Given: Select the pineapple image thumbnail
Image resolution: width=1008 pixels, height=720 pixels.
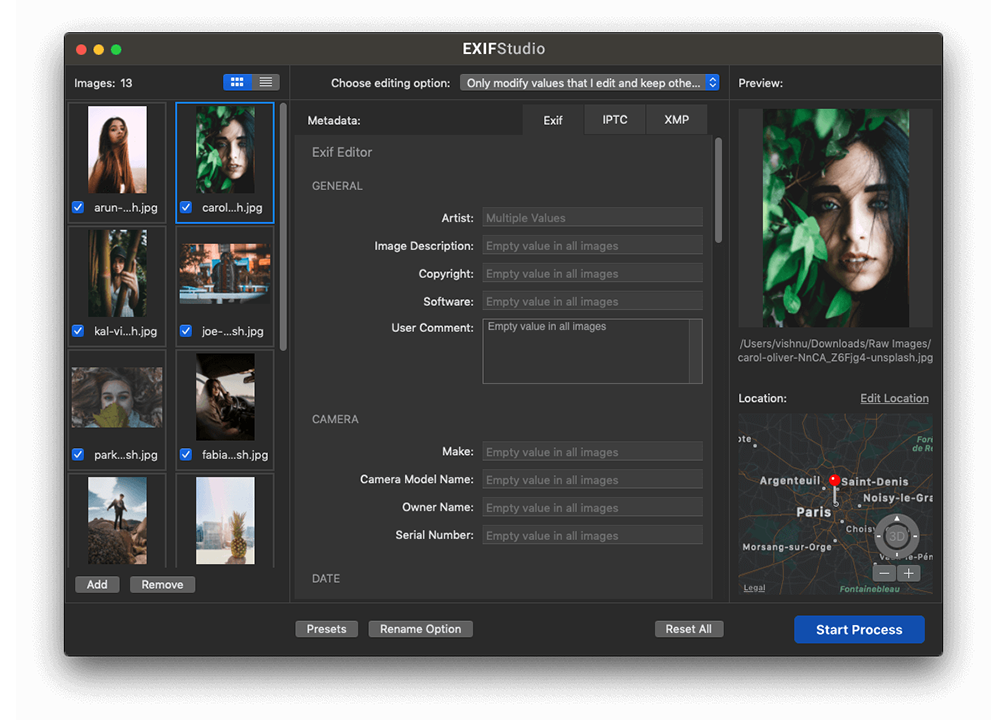Looking at the screenshot, I should point(225,521).
